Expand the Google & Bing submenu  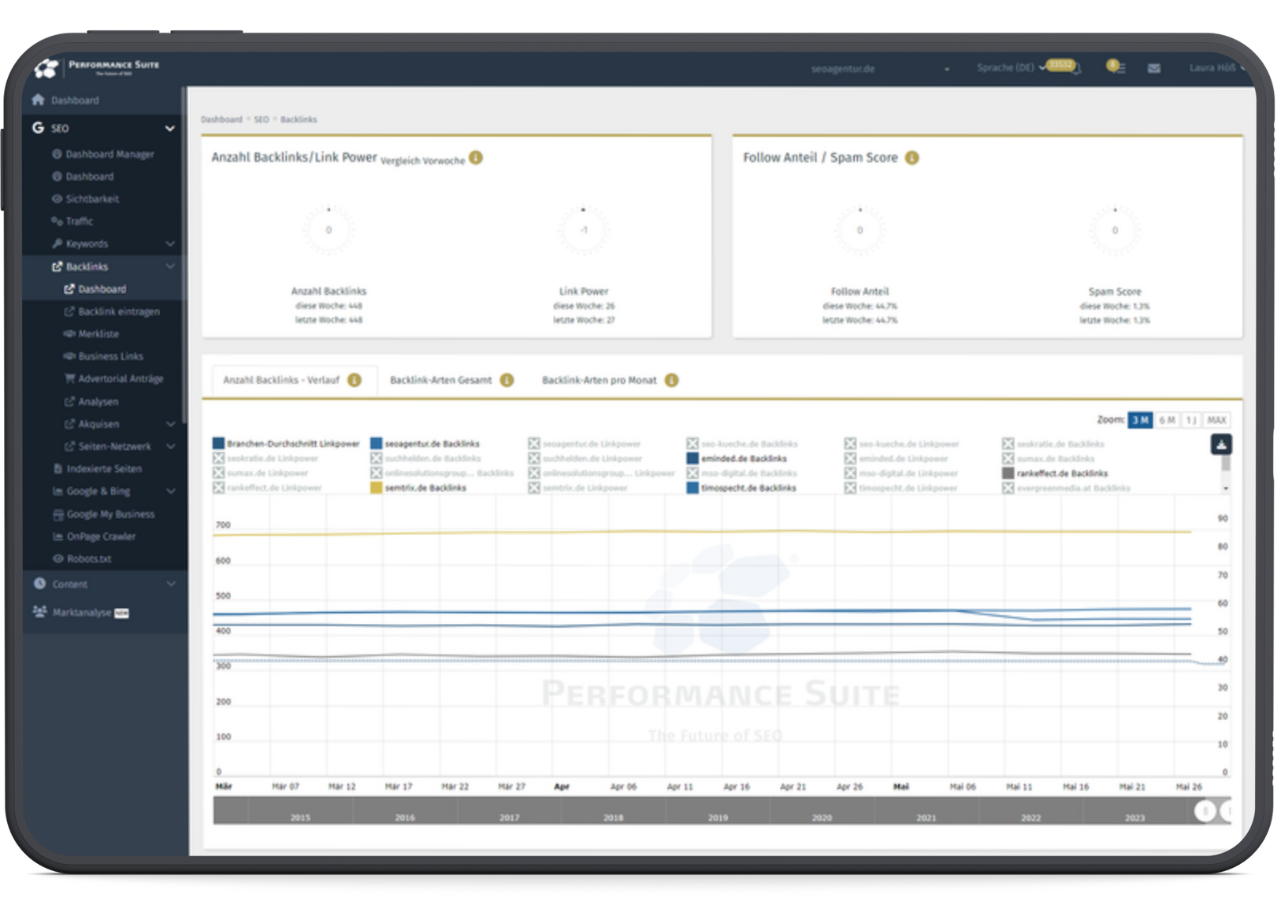click(170, 491)
